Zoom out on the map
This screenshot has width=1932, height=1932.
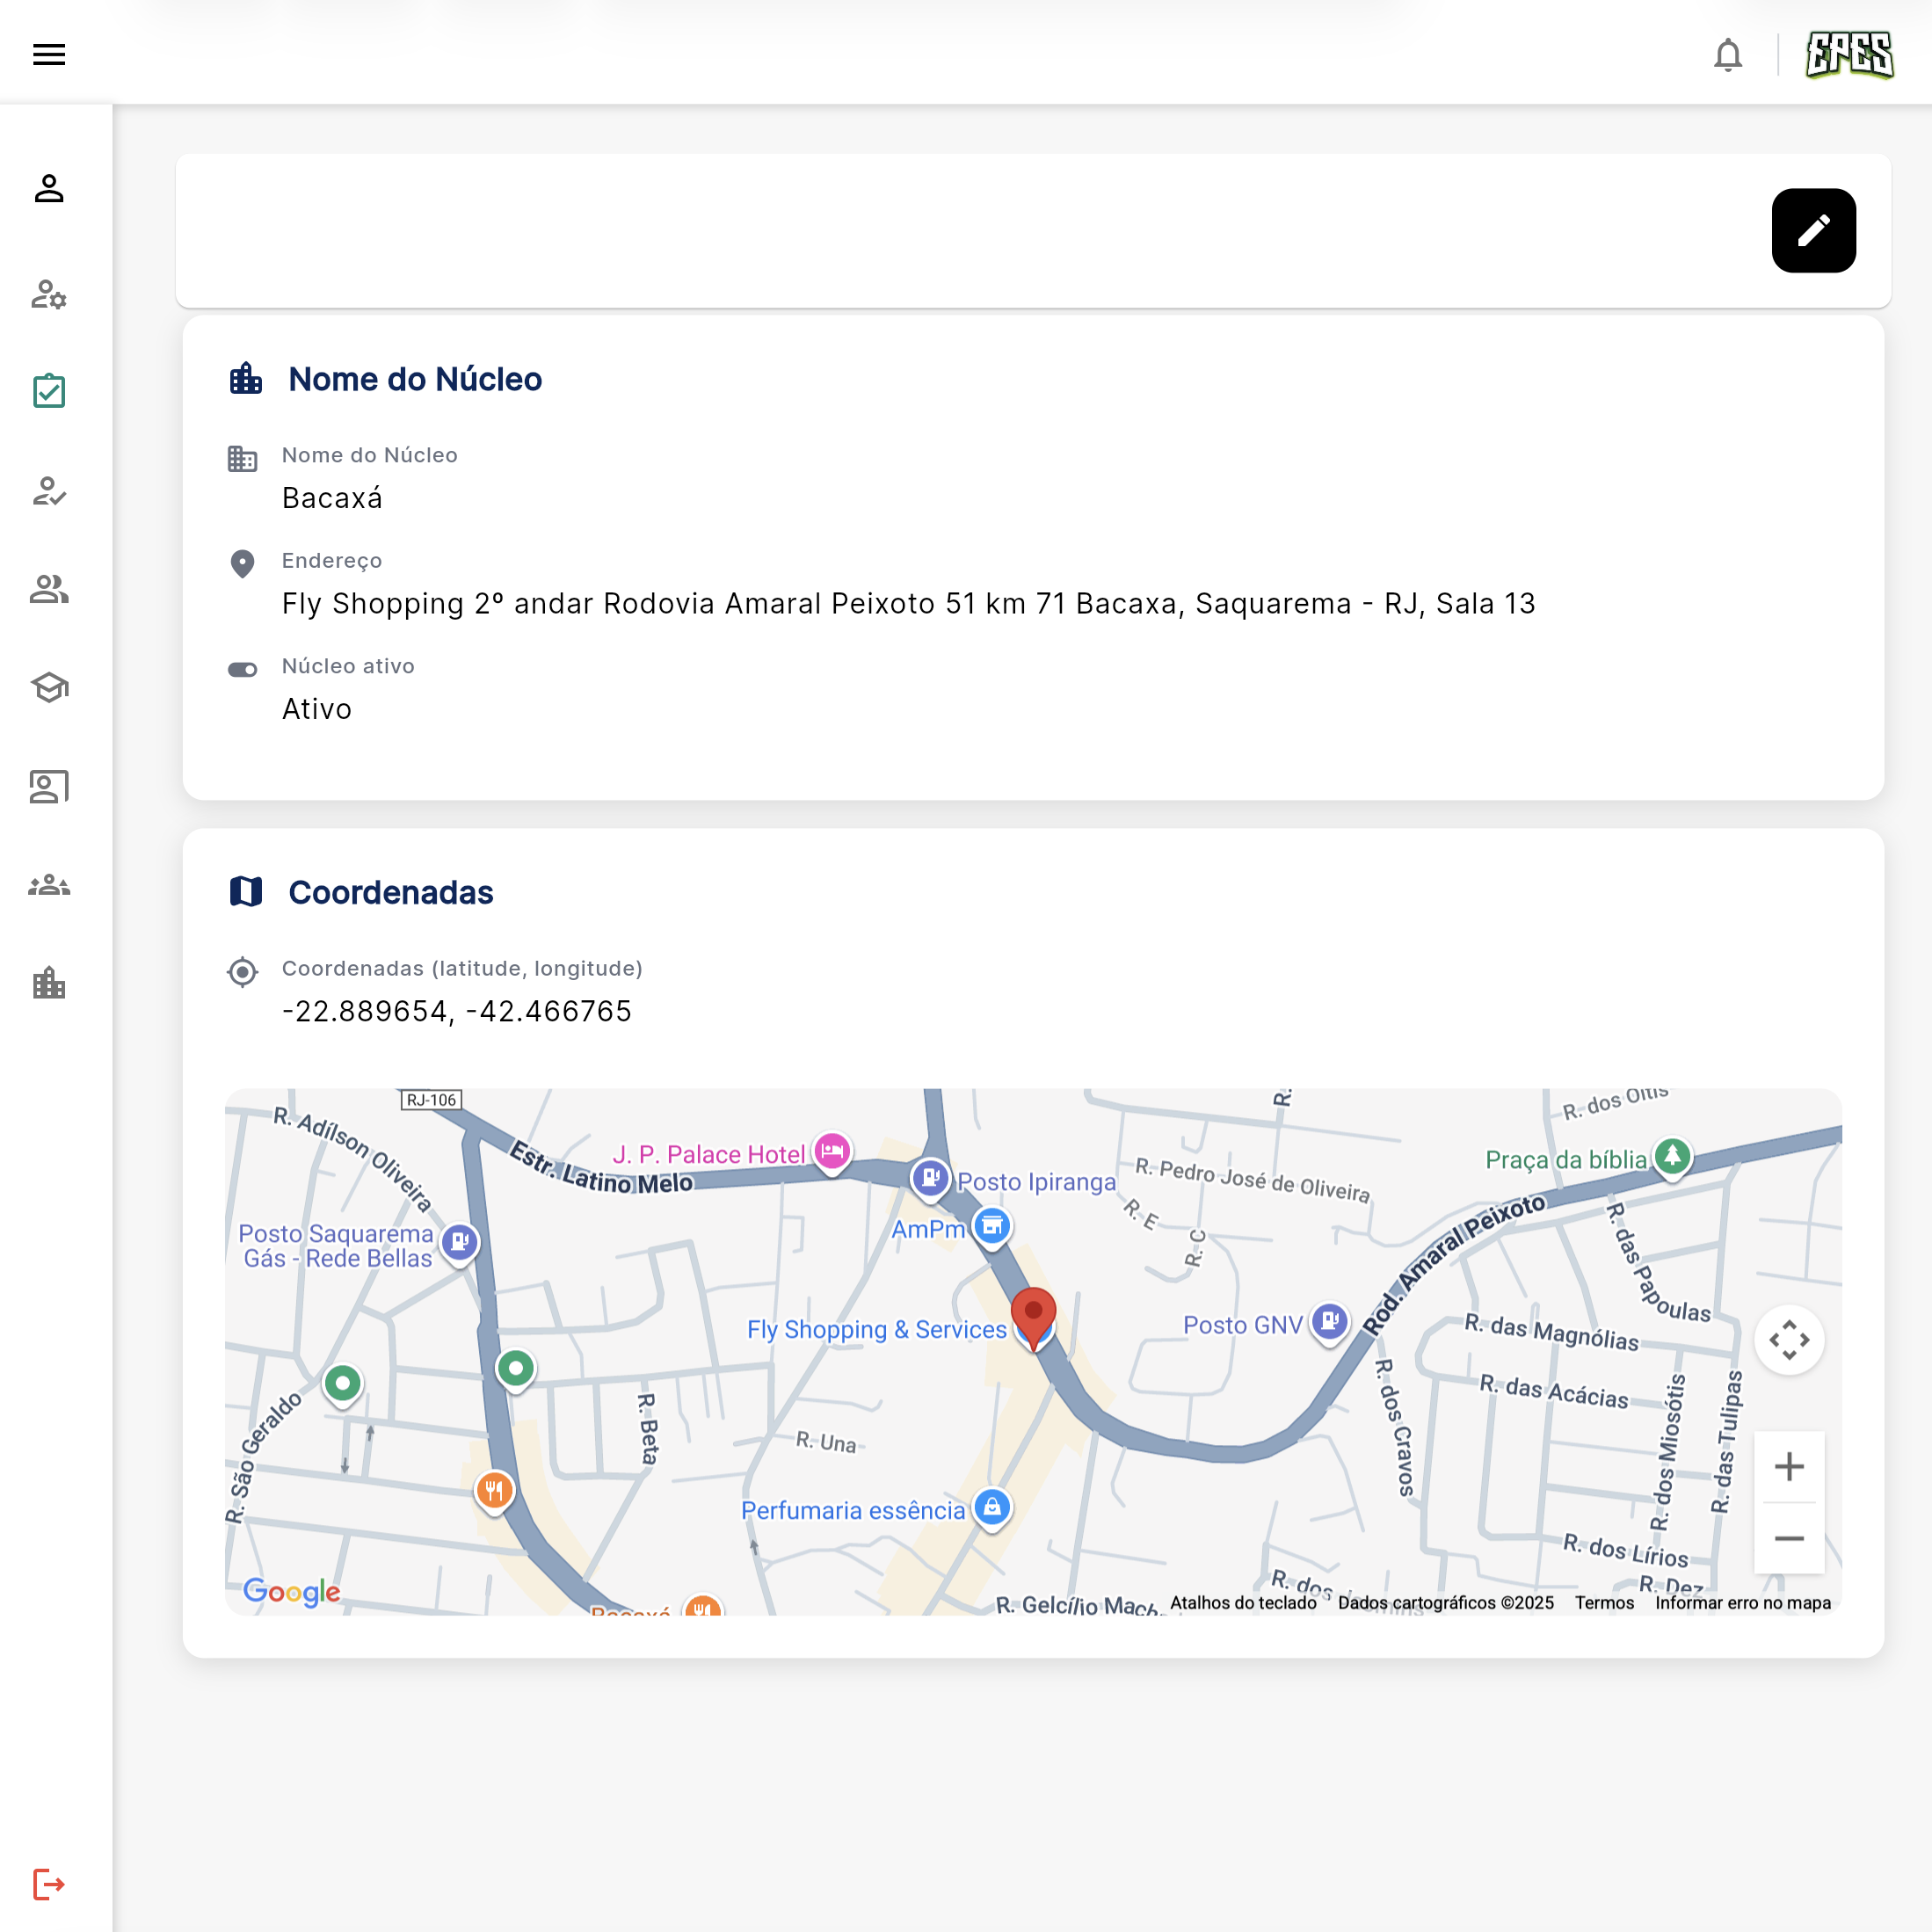(x=1790, y=1539)
